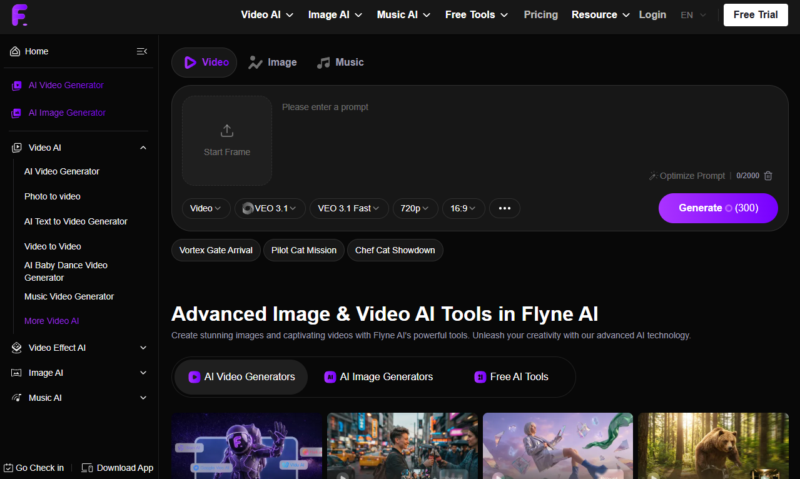Click the Pricing link in the header

(x=540, y=15)
